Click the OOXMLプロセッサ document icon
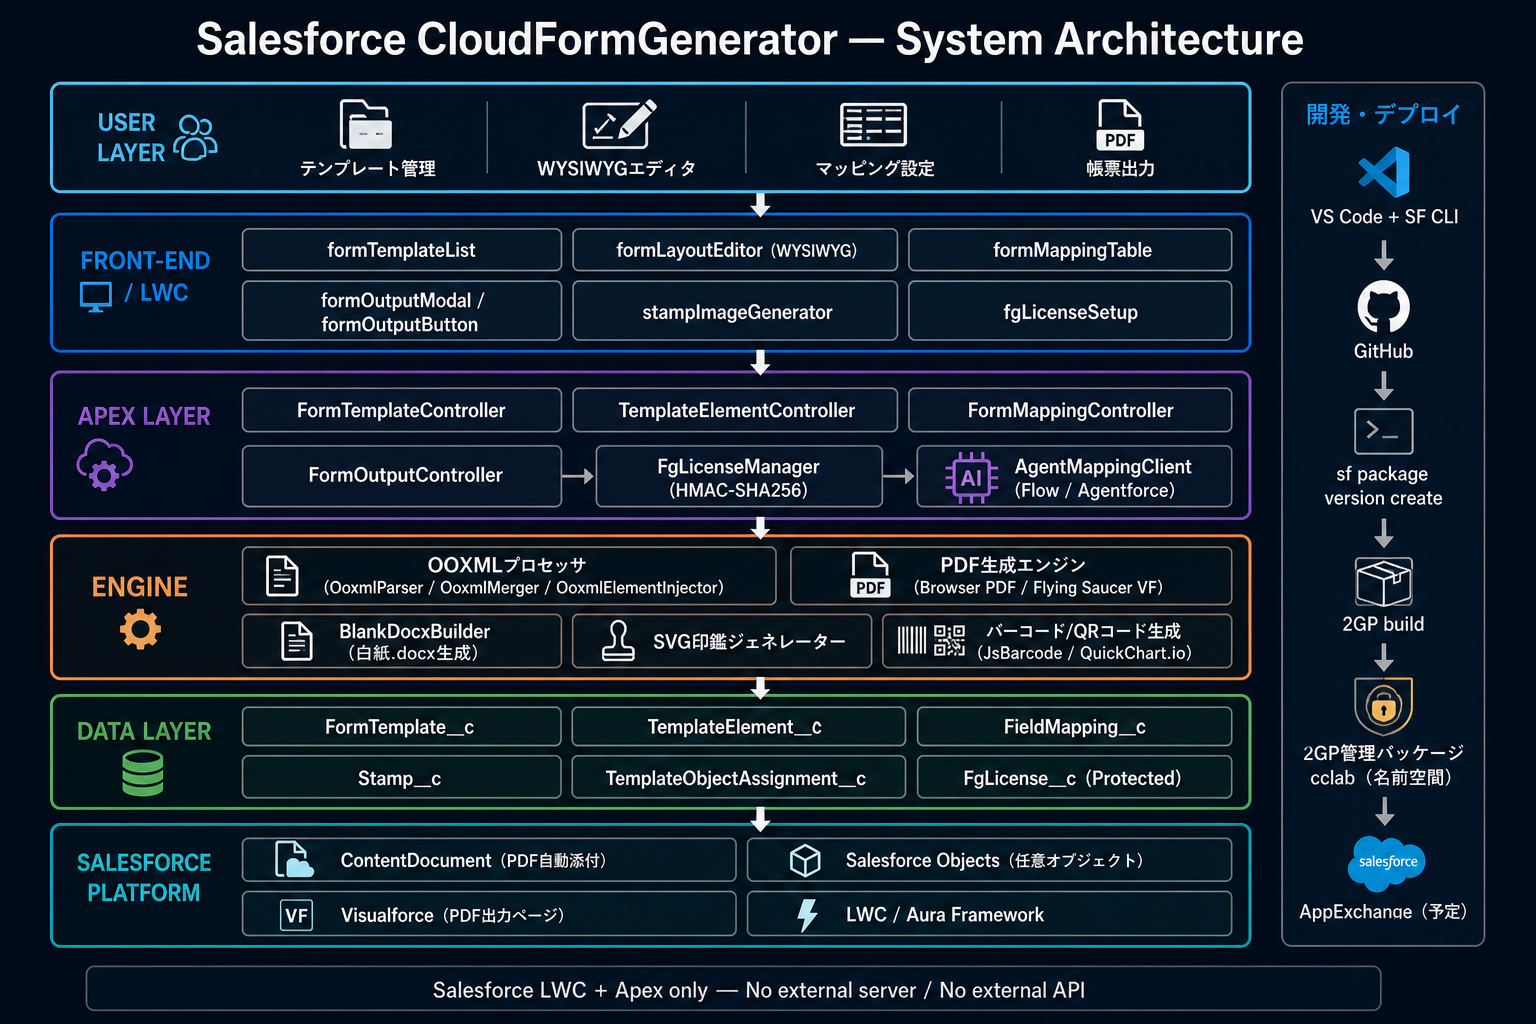 point(282,576)
